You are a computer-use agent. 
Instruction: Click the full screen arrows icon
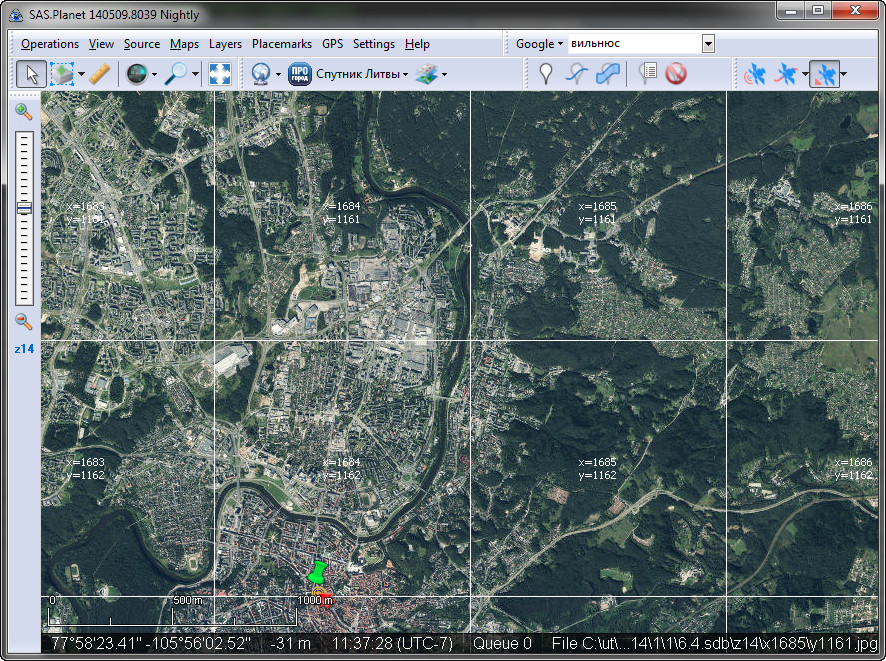coord(220,74)
